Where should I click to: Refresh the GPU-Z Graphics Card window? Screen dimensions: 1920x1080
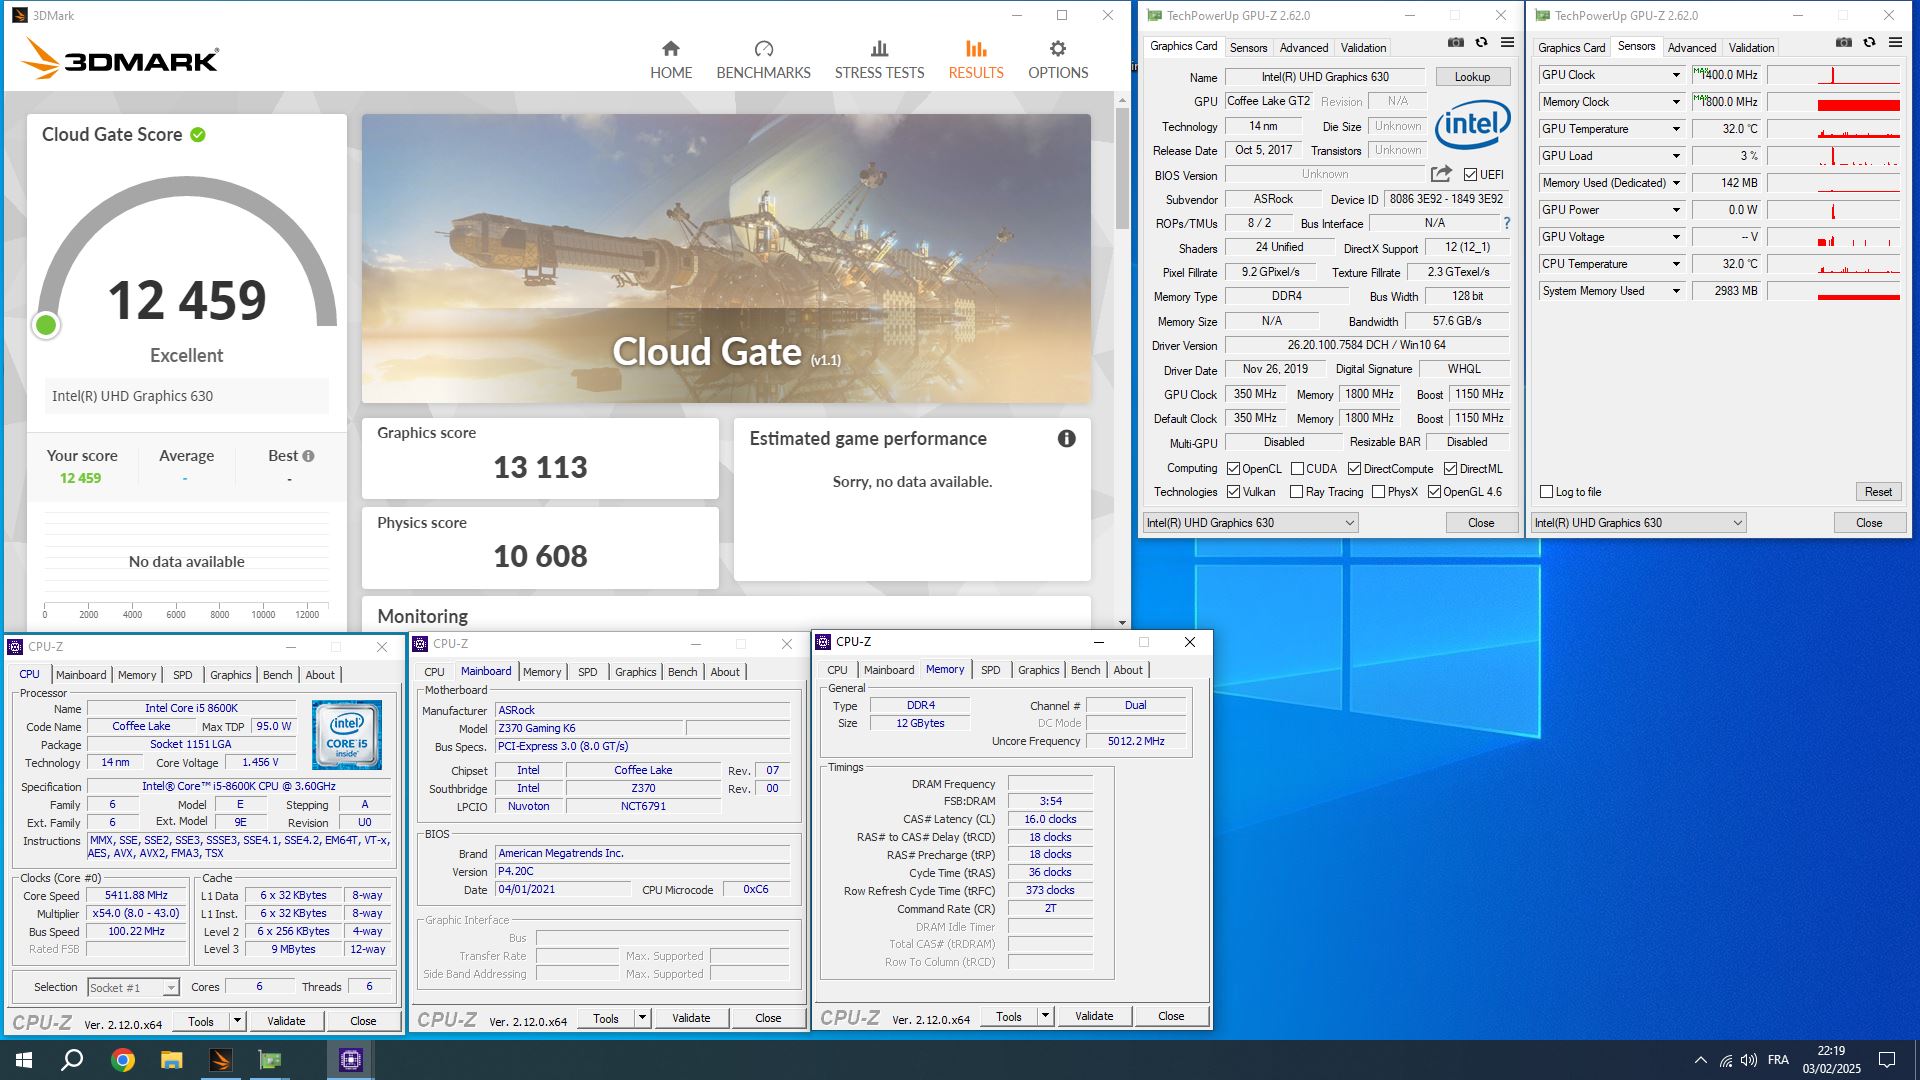coord(1482,43)
